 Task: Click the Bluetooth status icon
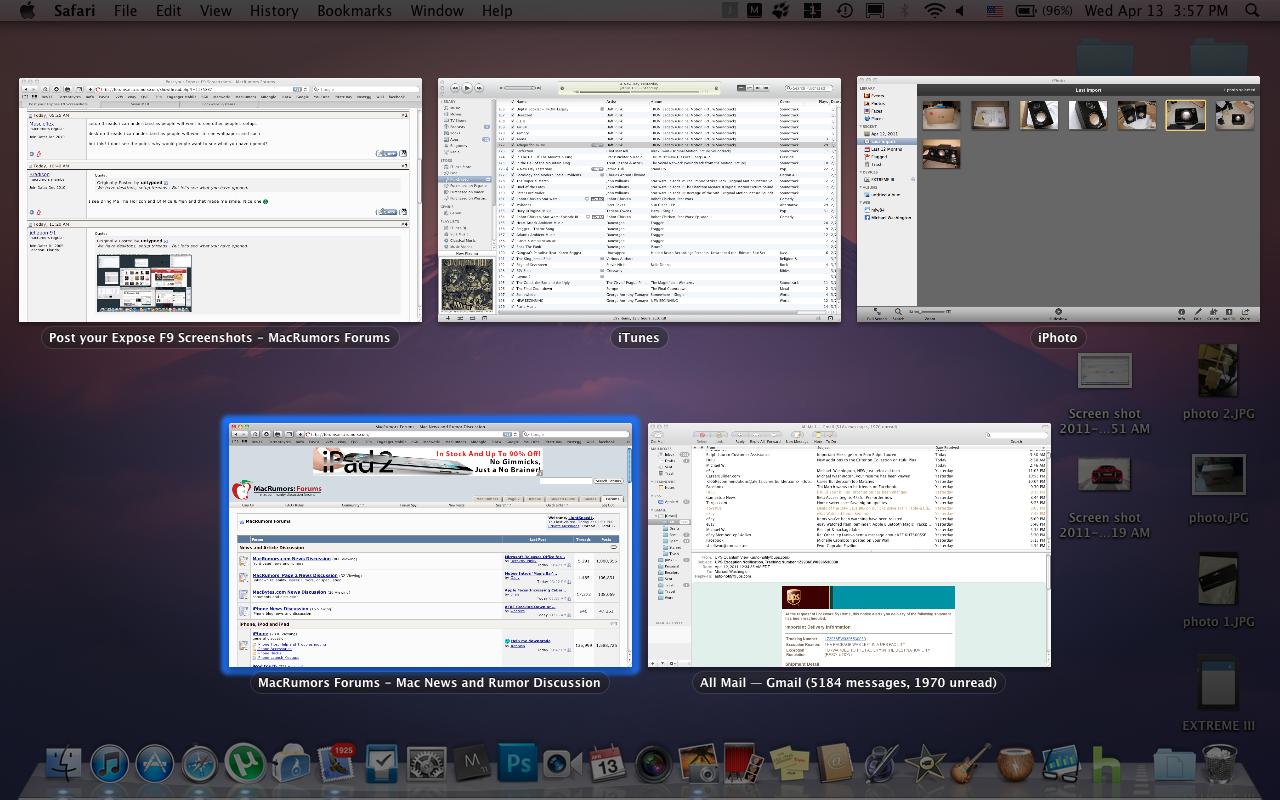pyautogui.click(x=905, y=11)
